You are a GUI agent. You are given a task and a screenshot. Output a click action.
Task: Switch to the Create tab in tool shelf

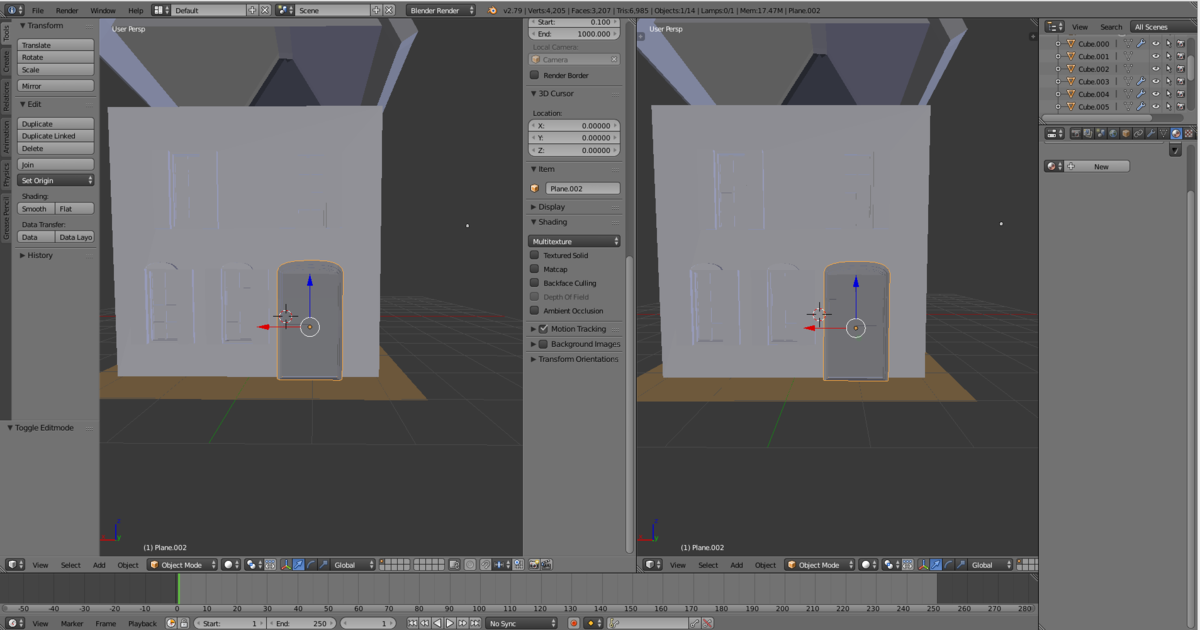[5, 61]
